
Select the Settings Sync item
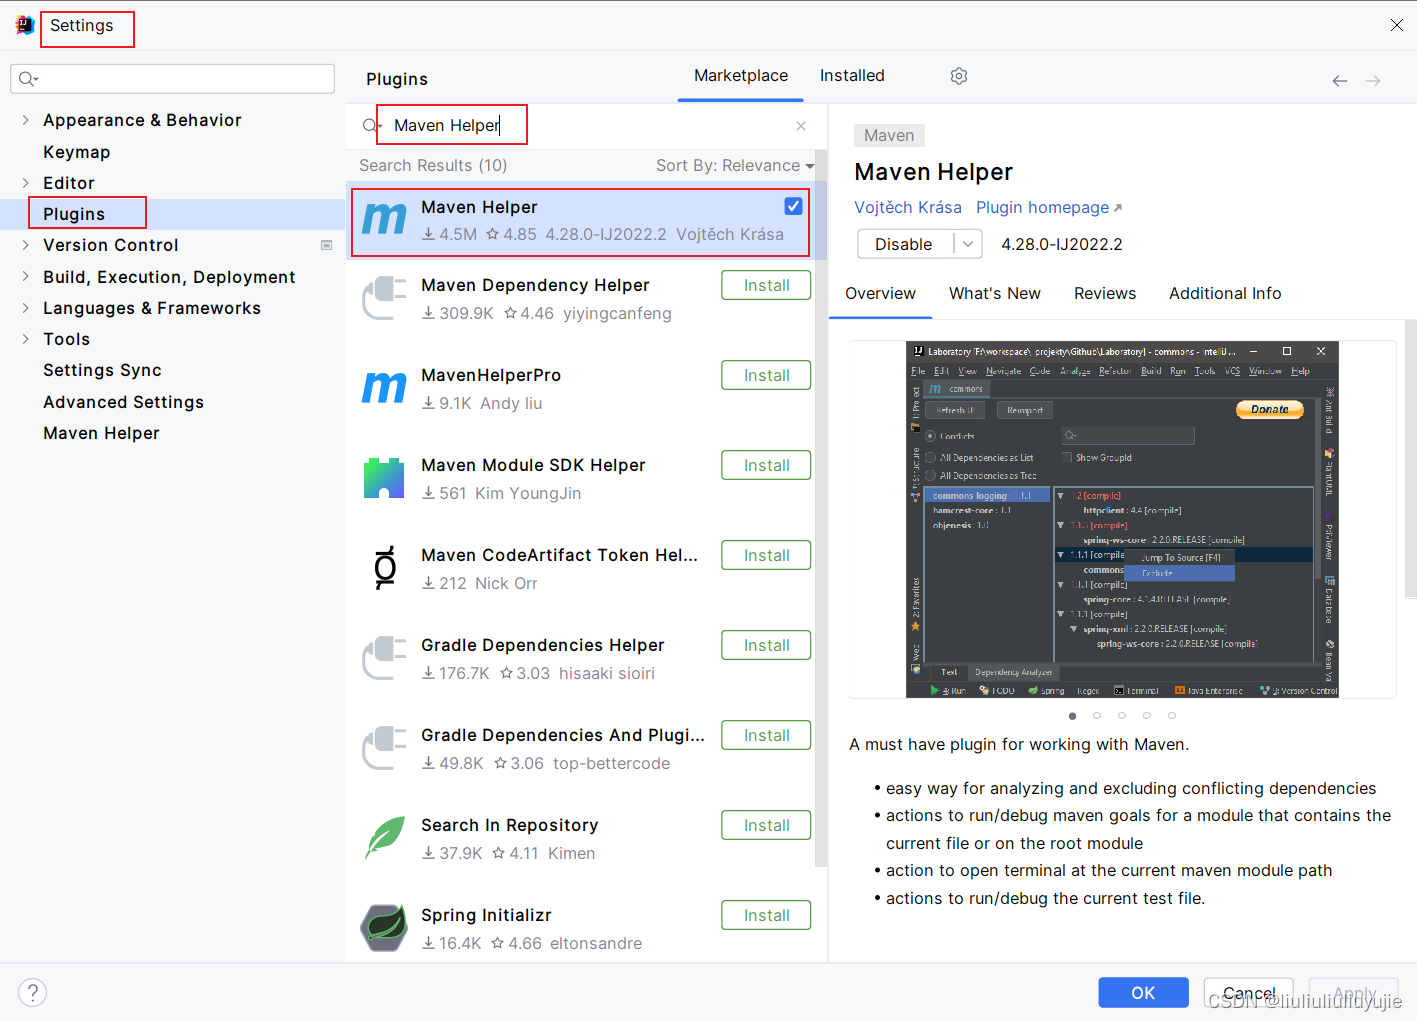(x=102, y=370)
